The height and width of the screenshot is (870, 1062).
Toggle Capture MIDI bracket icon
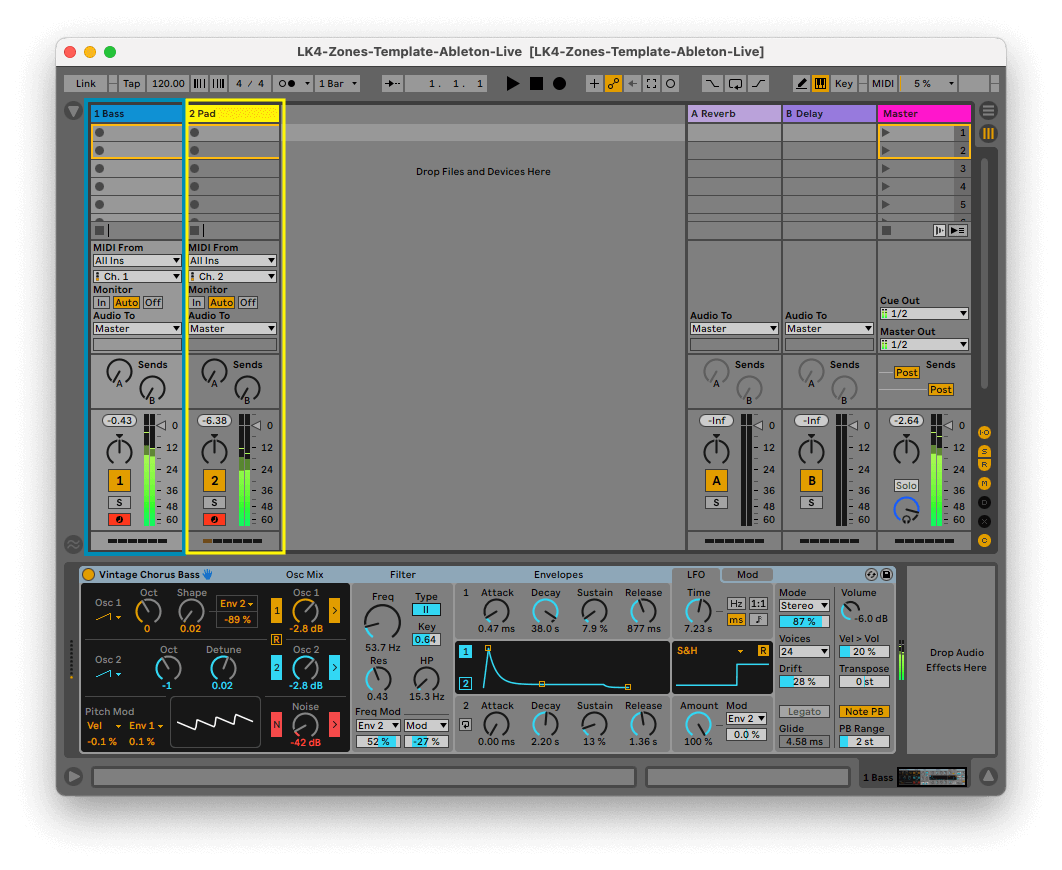651,83
